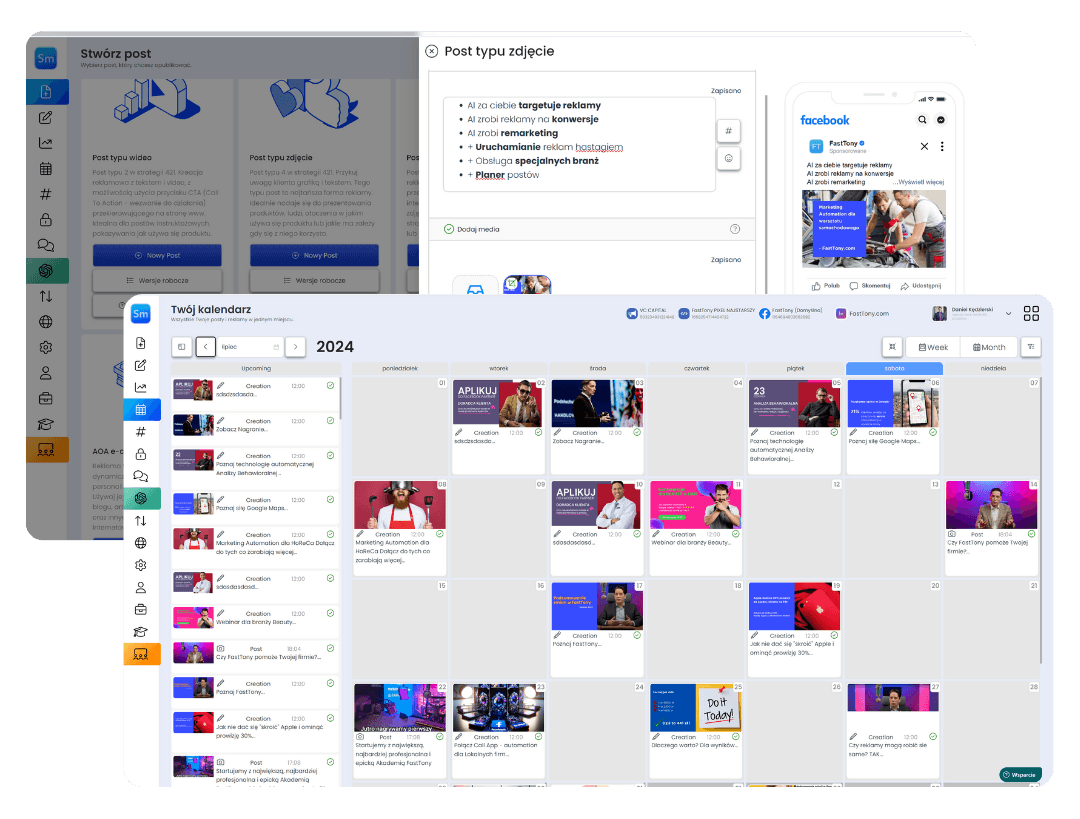
Task: Toggle the status check on the July 06 post
Action: tap(933, 433)
